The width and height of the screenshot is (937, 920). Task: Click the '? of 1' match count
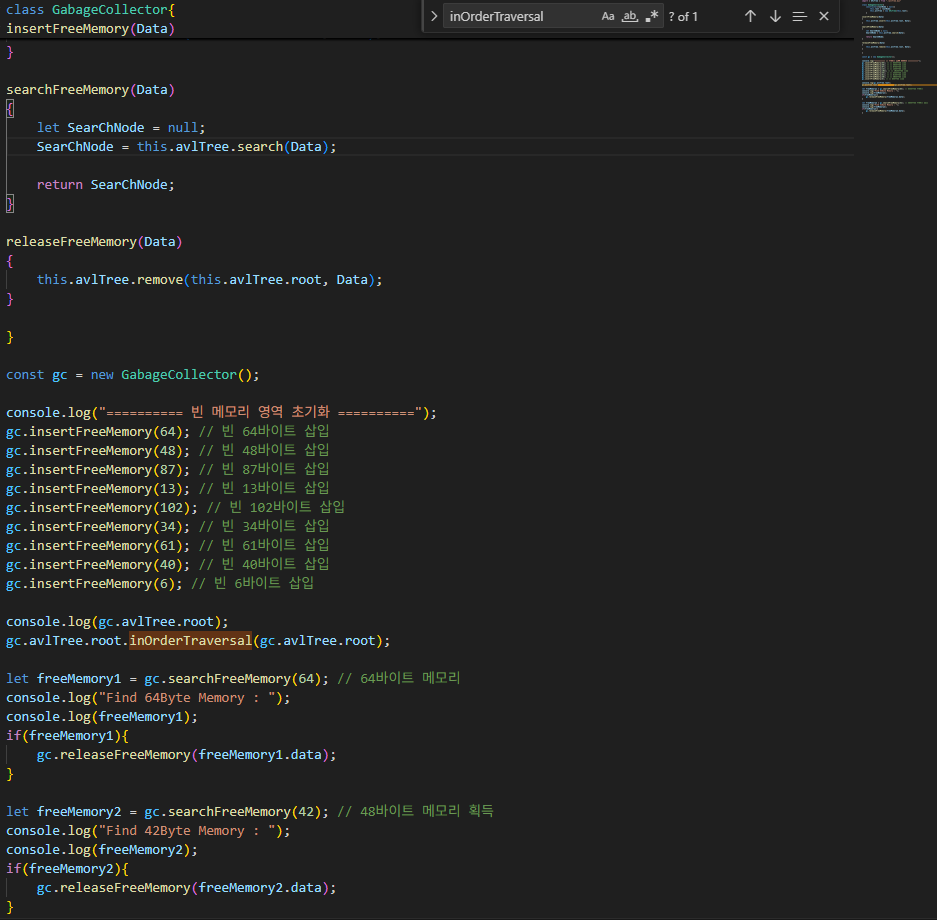tap(683, 17)
